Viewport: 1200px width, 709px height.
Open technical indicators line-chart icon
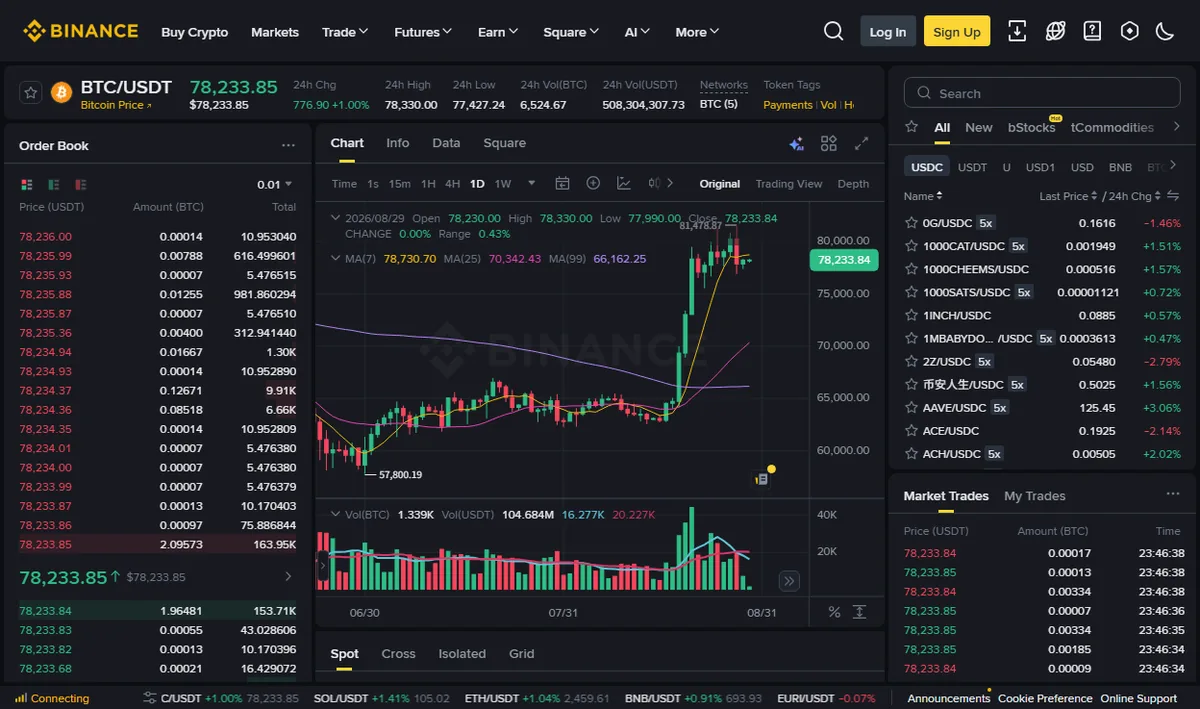pos(624,183)
